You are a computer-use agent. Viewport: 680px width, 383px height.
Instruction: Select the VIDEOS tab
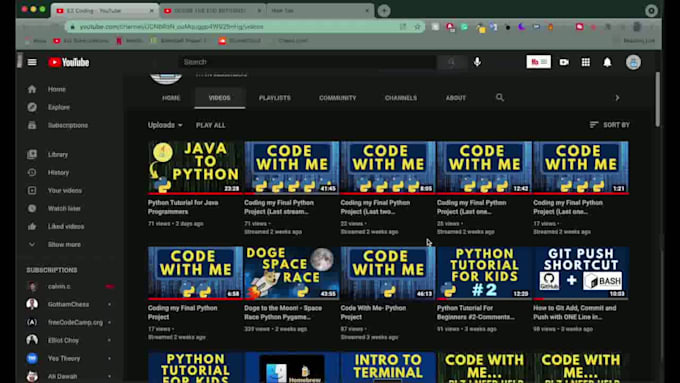pos(219,98)
